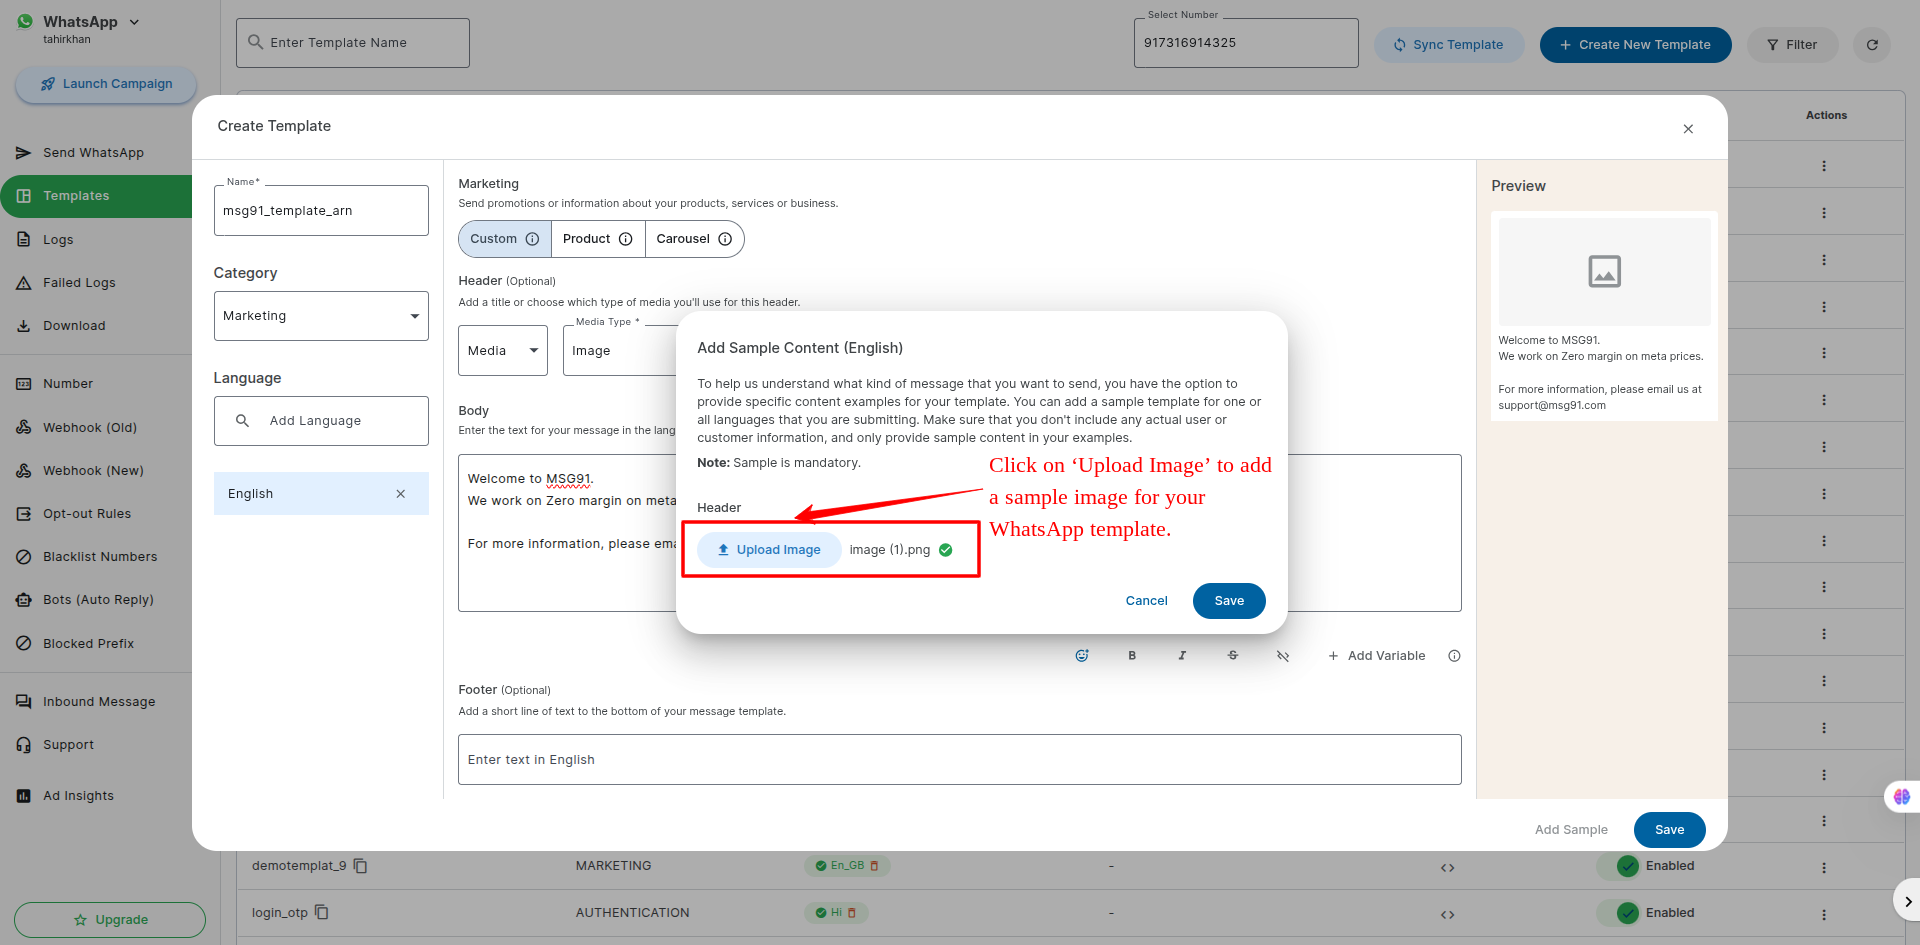Click the floating brain assistant icon

[1901, 797]
